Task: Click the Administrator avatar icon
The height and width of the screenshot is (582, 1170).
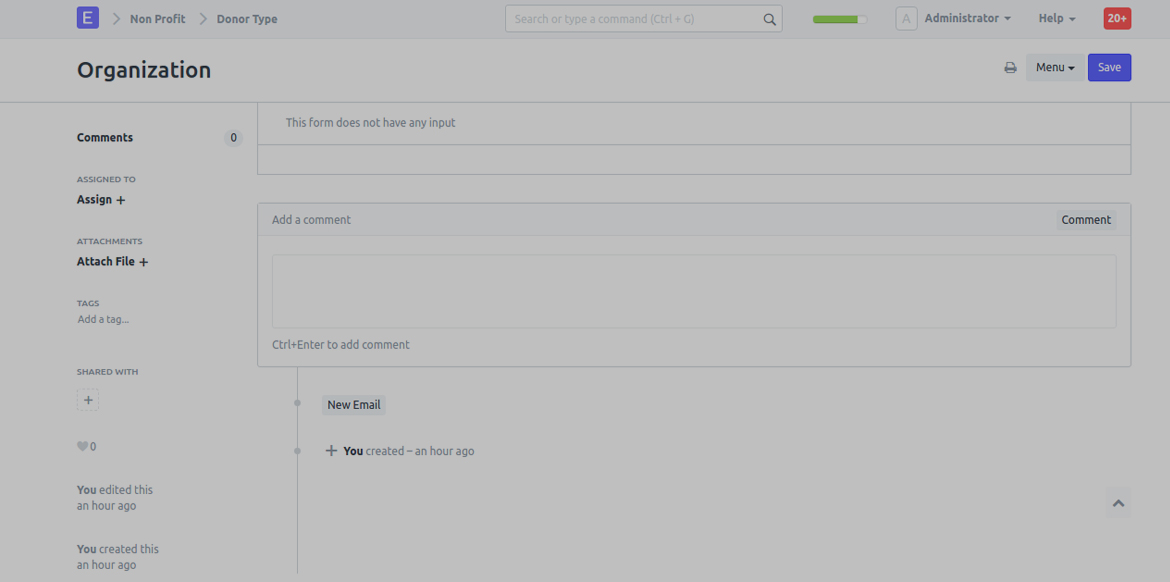Action: click(906, 19)
